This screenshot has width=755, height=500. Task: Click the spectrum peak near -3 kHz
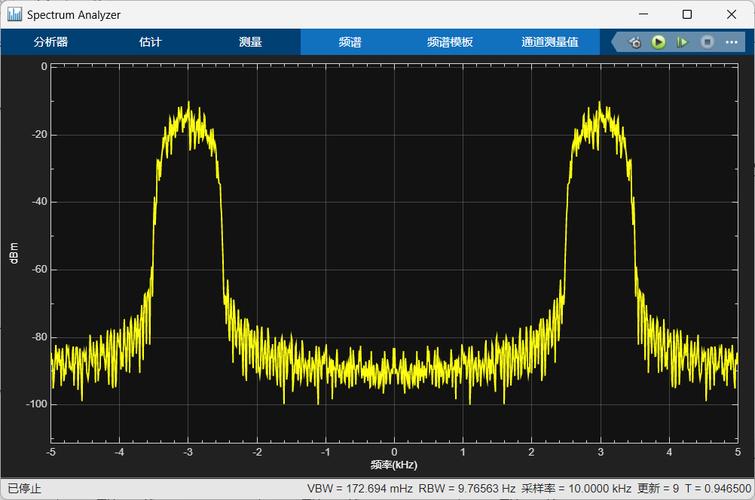coord(188,104)
